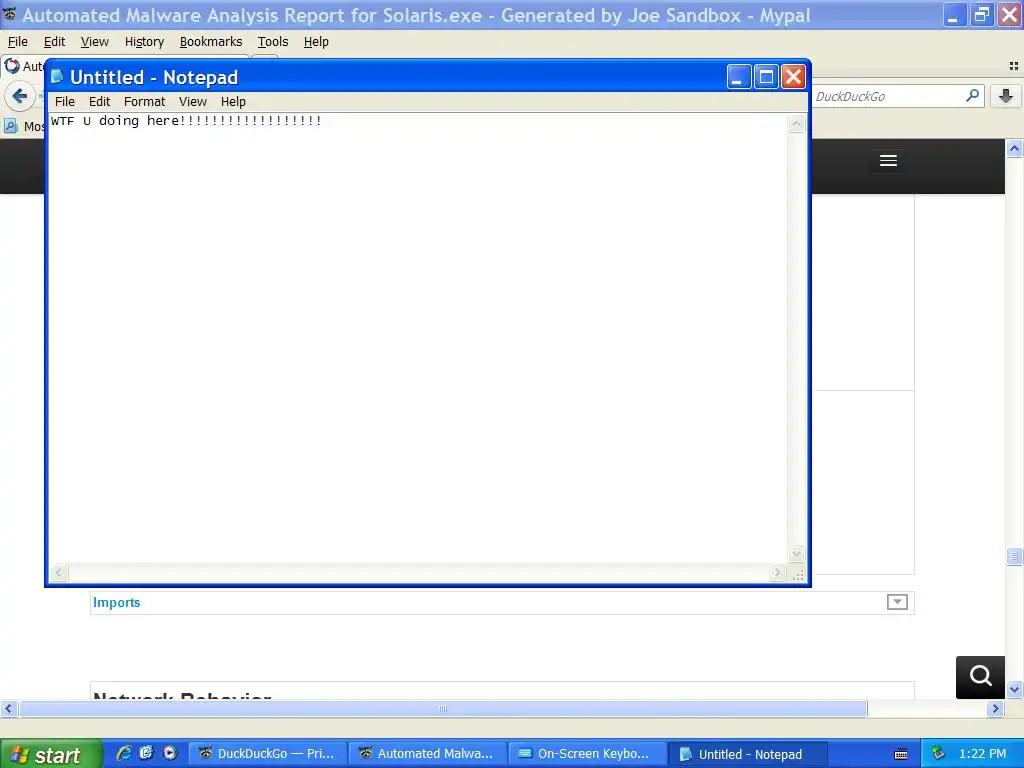The image size is (1024, 768).
Task: Open Notepad View menu
Action: (193, 101)
